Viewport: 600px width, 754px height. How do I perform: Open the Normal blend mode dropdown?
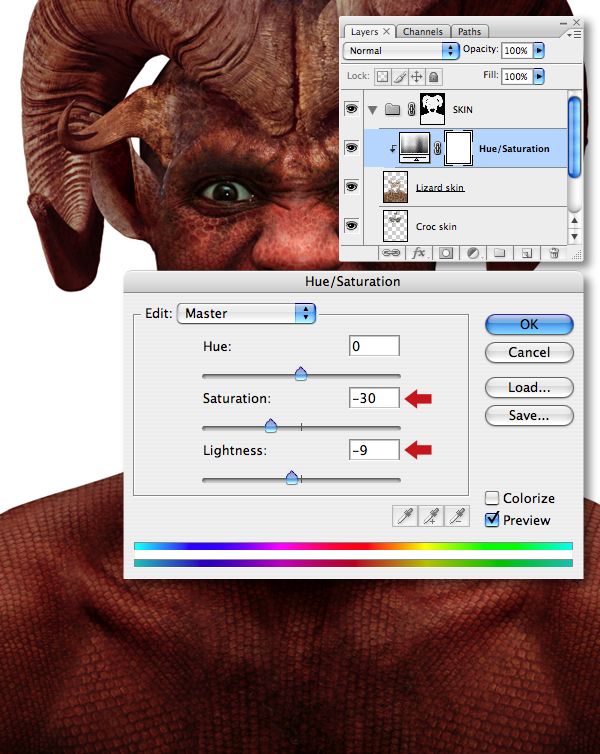(x=401, y=50)
